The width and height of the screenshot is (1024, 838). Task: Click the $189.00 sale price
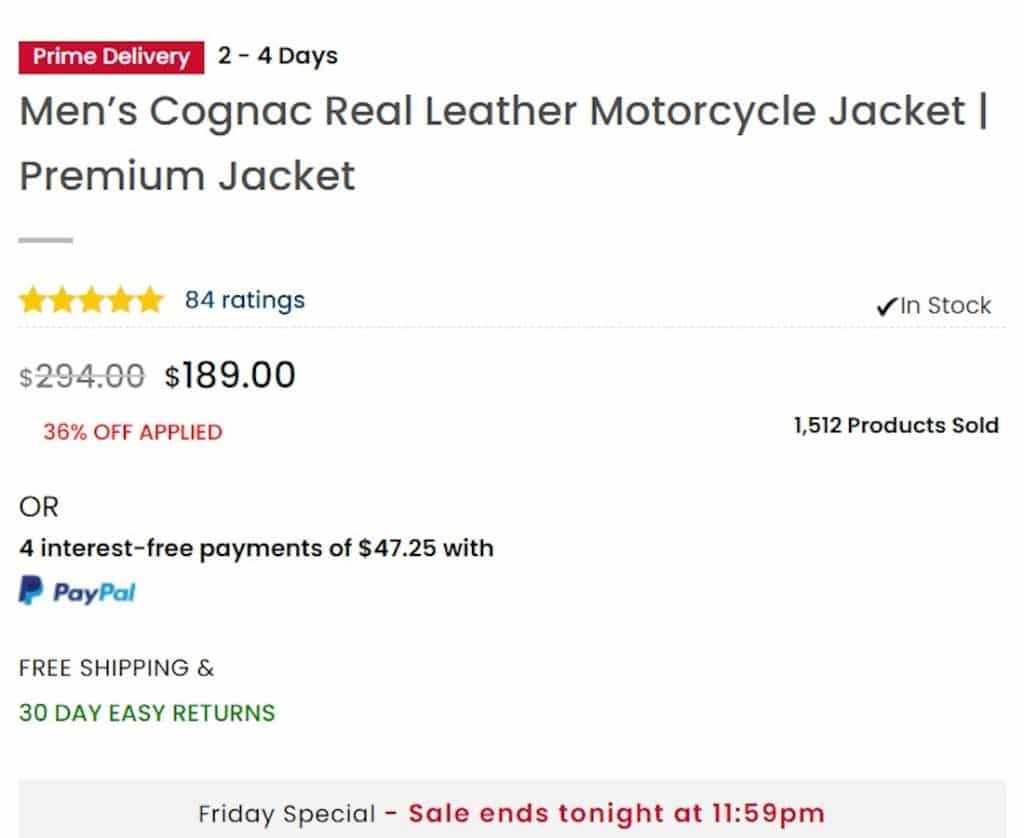point(230,376)
